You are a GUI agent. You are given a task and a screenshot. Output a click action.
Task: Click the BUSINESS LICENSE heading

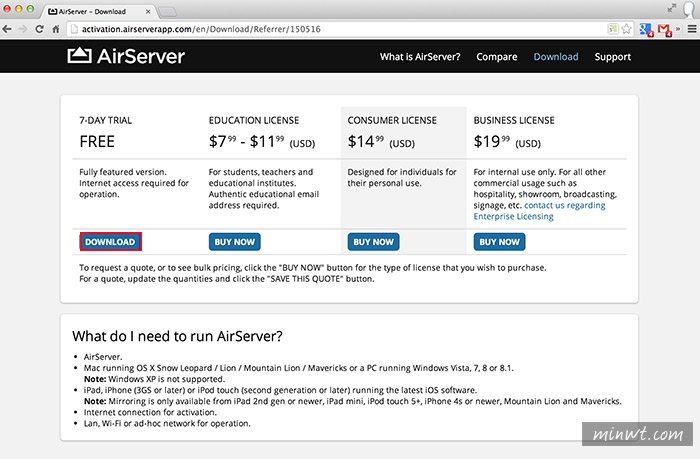[514, 120]
